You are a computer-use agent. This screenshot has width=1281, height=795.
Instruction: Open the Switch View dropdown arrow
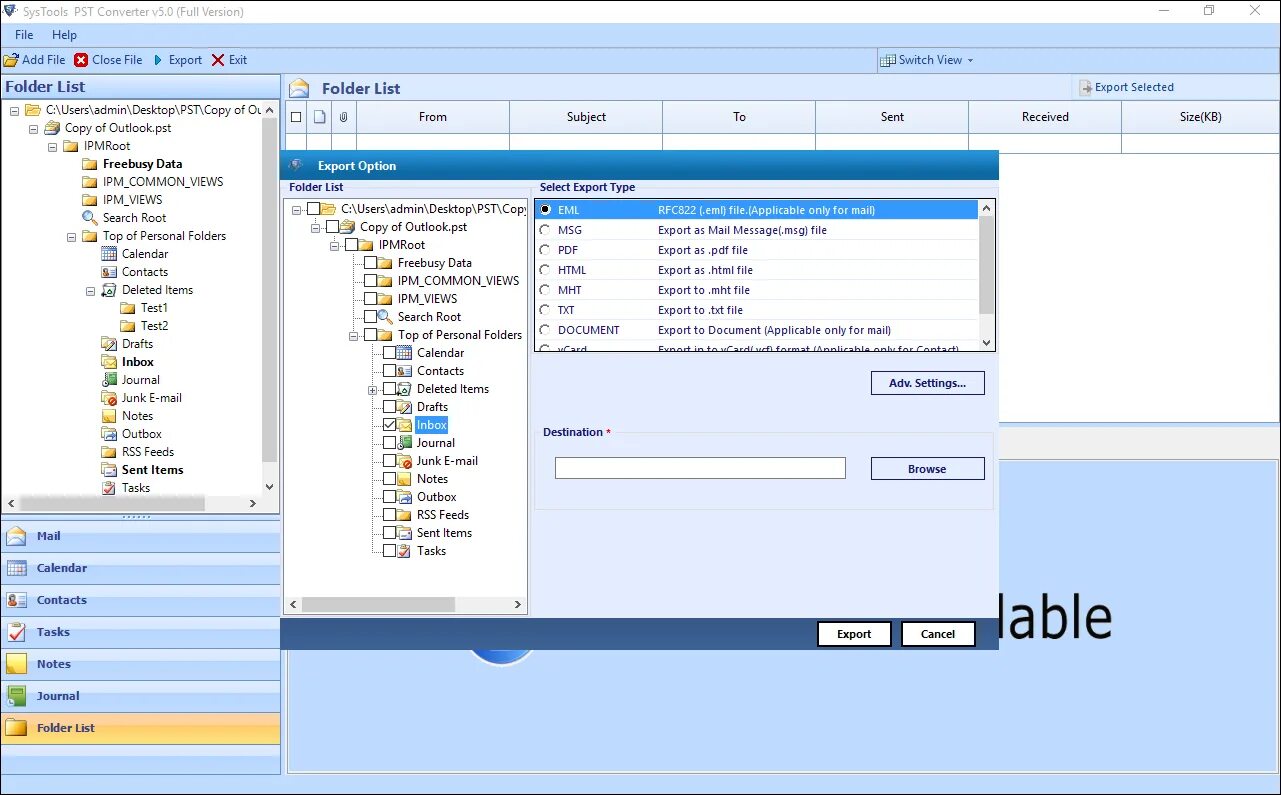coord(970,60)
